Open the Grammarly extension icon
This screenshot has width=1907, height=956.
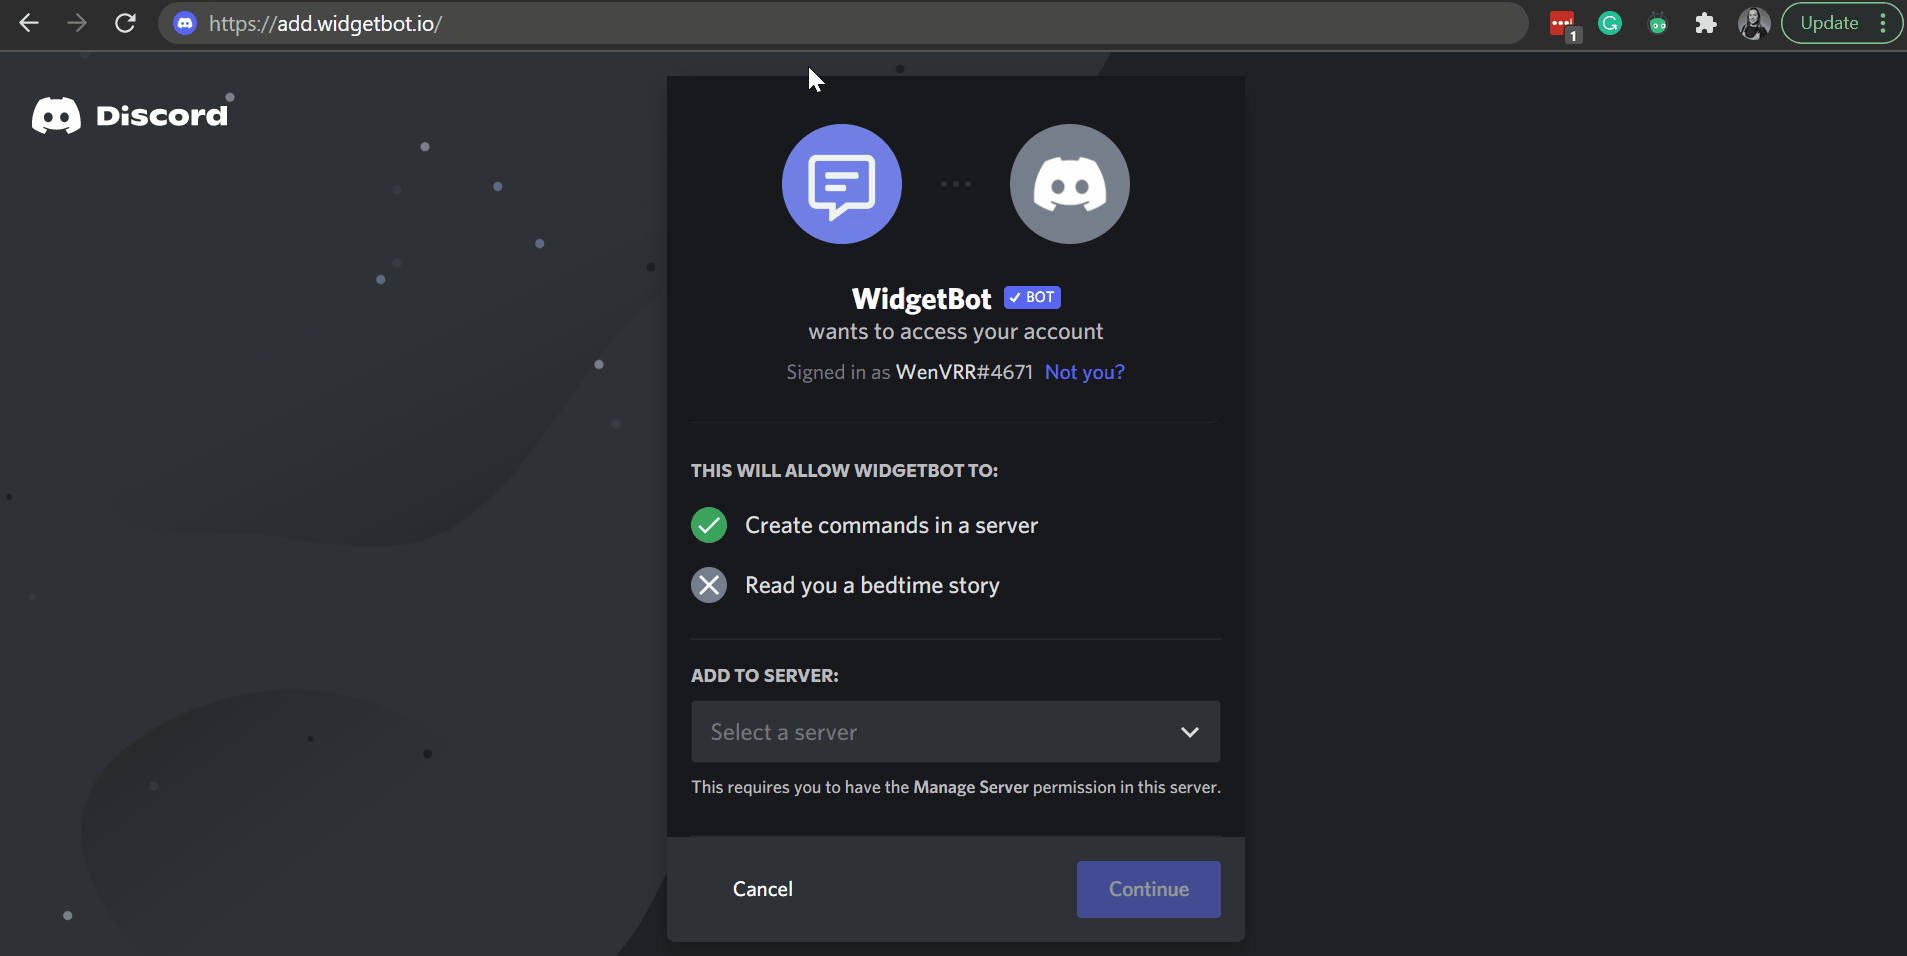(1610, 23)
